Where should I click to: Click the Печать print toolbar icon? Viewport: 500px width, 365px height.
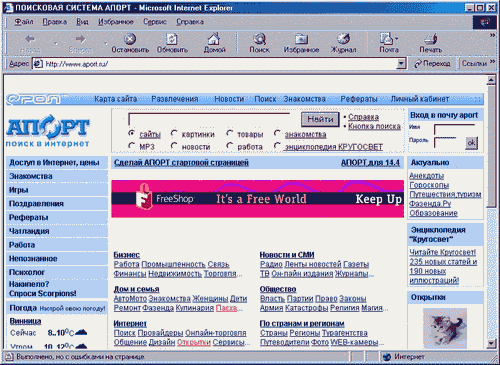431,39
